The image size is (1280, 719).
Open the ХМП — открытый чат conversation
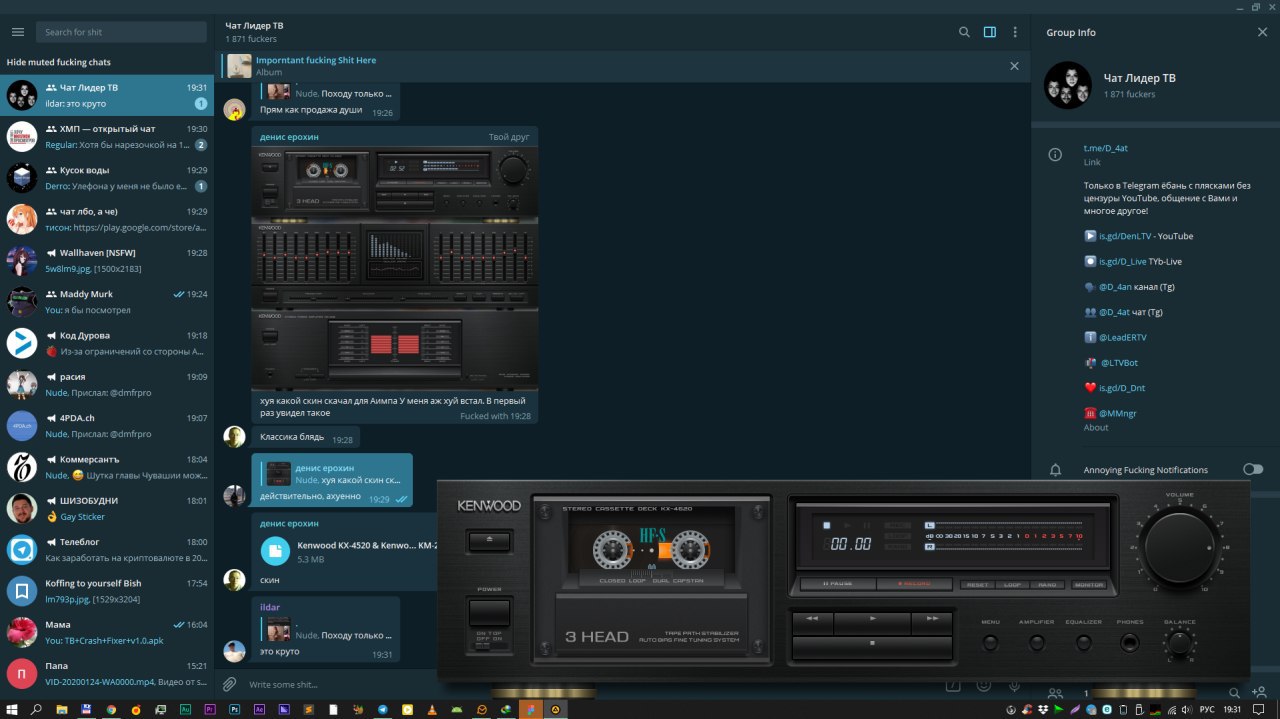click(x=107, y=136)
